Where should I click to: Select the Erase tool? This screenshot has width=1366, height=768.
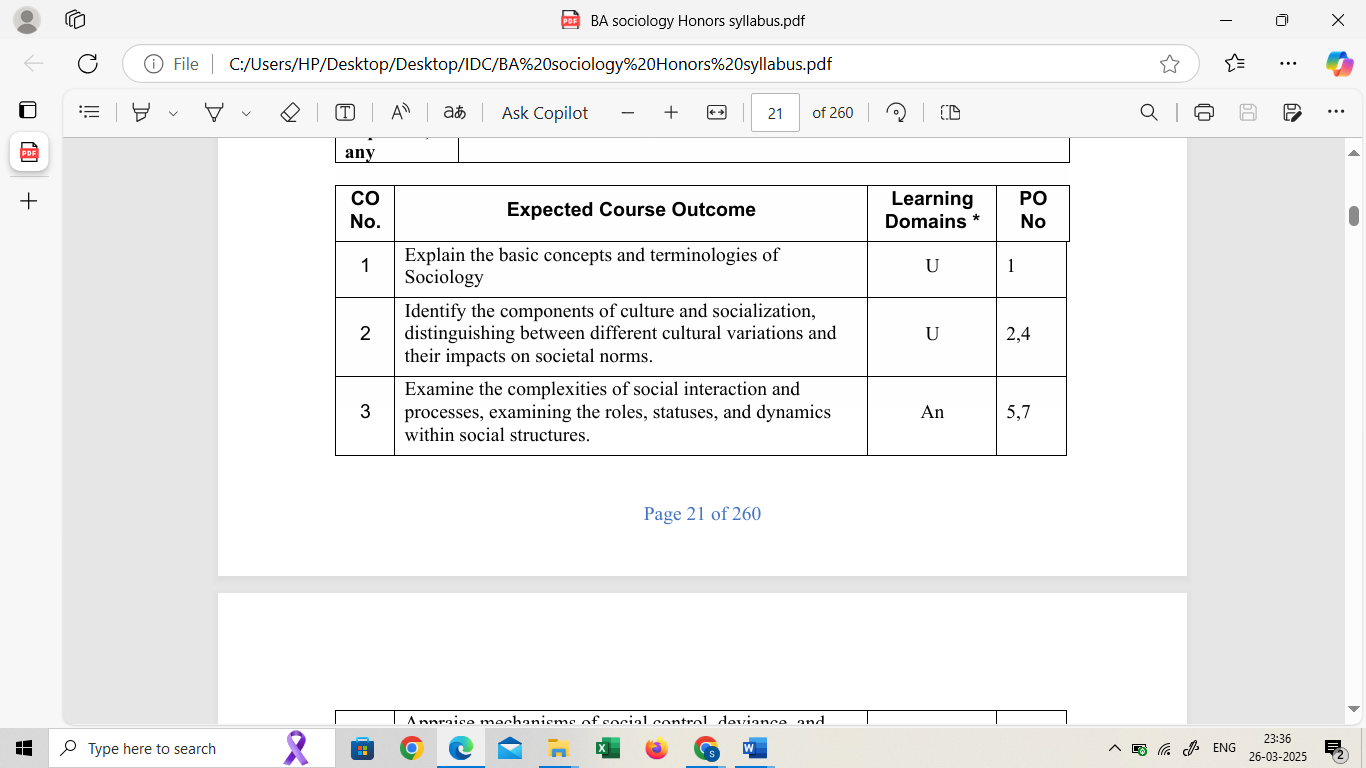pyautogui.click(x=290, y=113)
